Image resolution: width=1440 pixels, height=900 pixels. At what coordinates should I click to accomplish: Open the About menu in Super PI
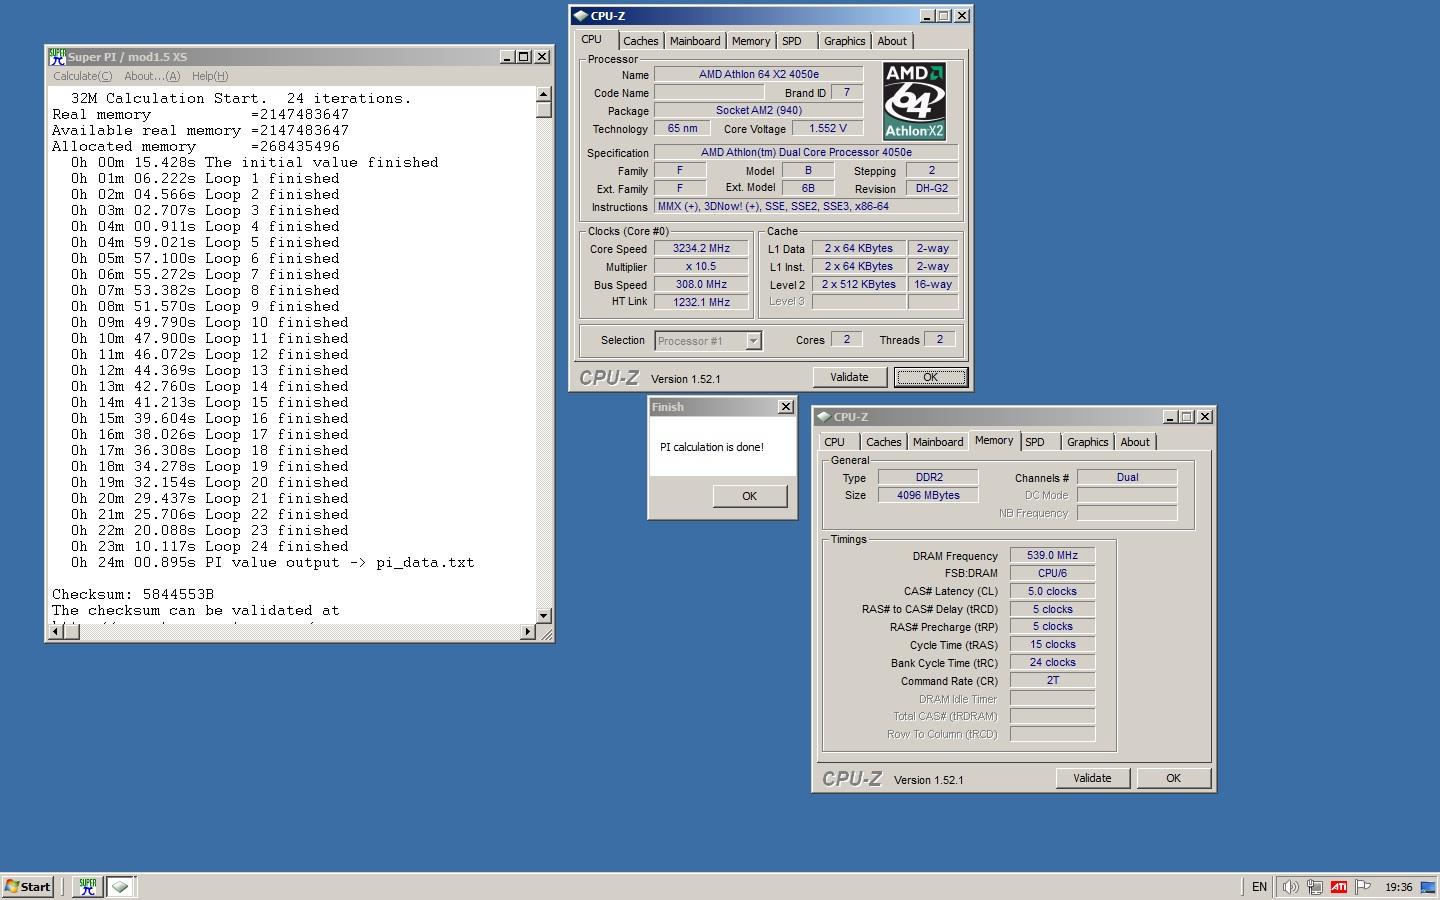coord(152,76)
